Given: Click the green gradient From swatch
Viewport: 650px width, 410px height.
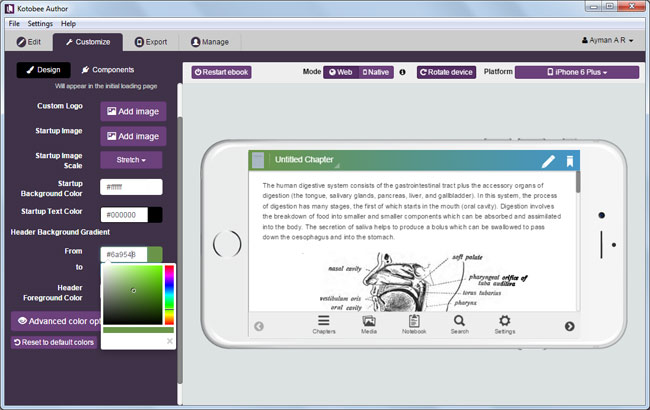Looking at the screenshot, I should pyautogui.click(x=155, y=255).
